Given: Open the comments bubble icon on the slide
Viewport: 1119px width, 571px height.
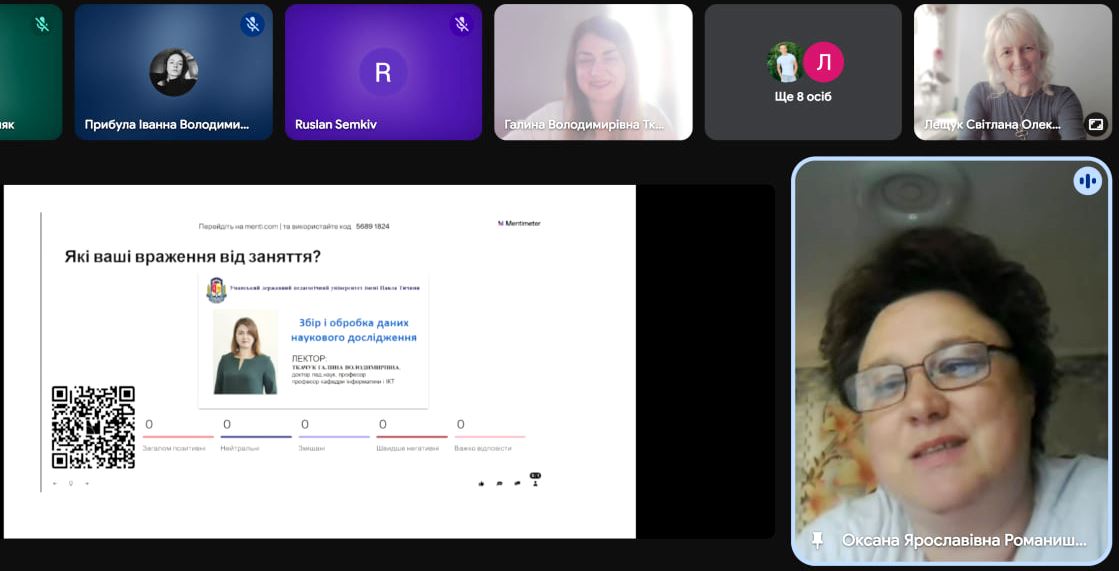Looking at the screenshot, I should 500,483.
